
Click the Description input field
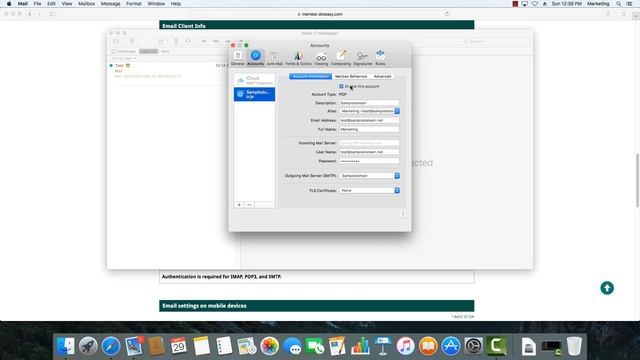tap(369, 103)
